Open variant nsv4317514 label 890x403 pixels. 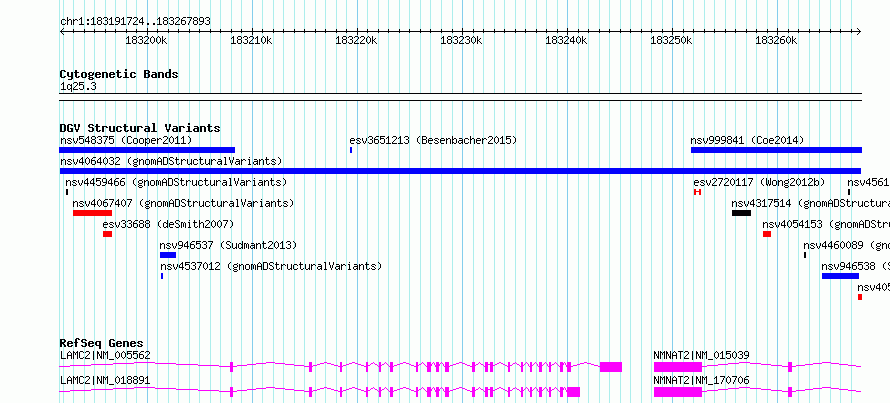811,203
